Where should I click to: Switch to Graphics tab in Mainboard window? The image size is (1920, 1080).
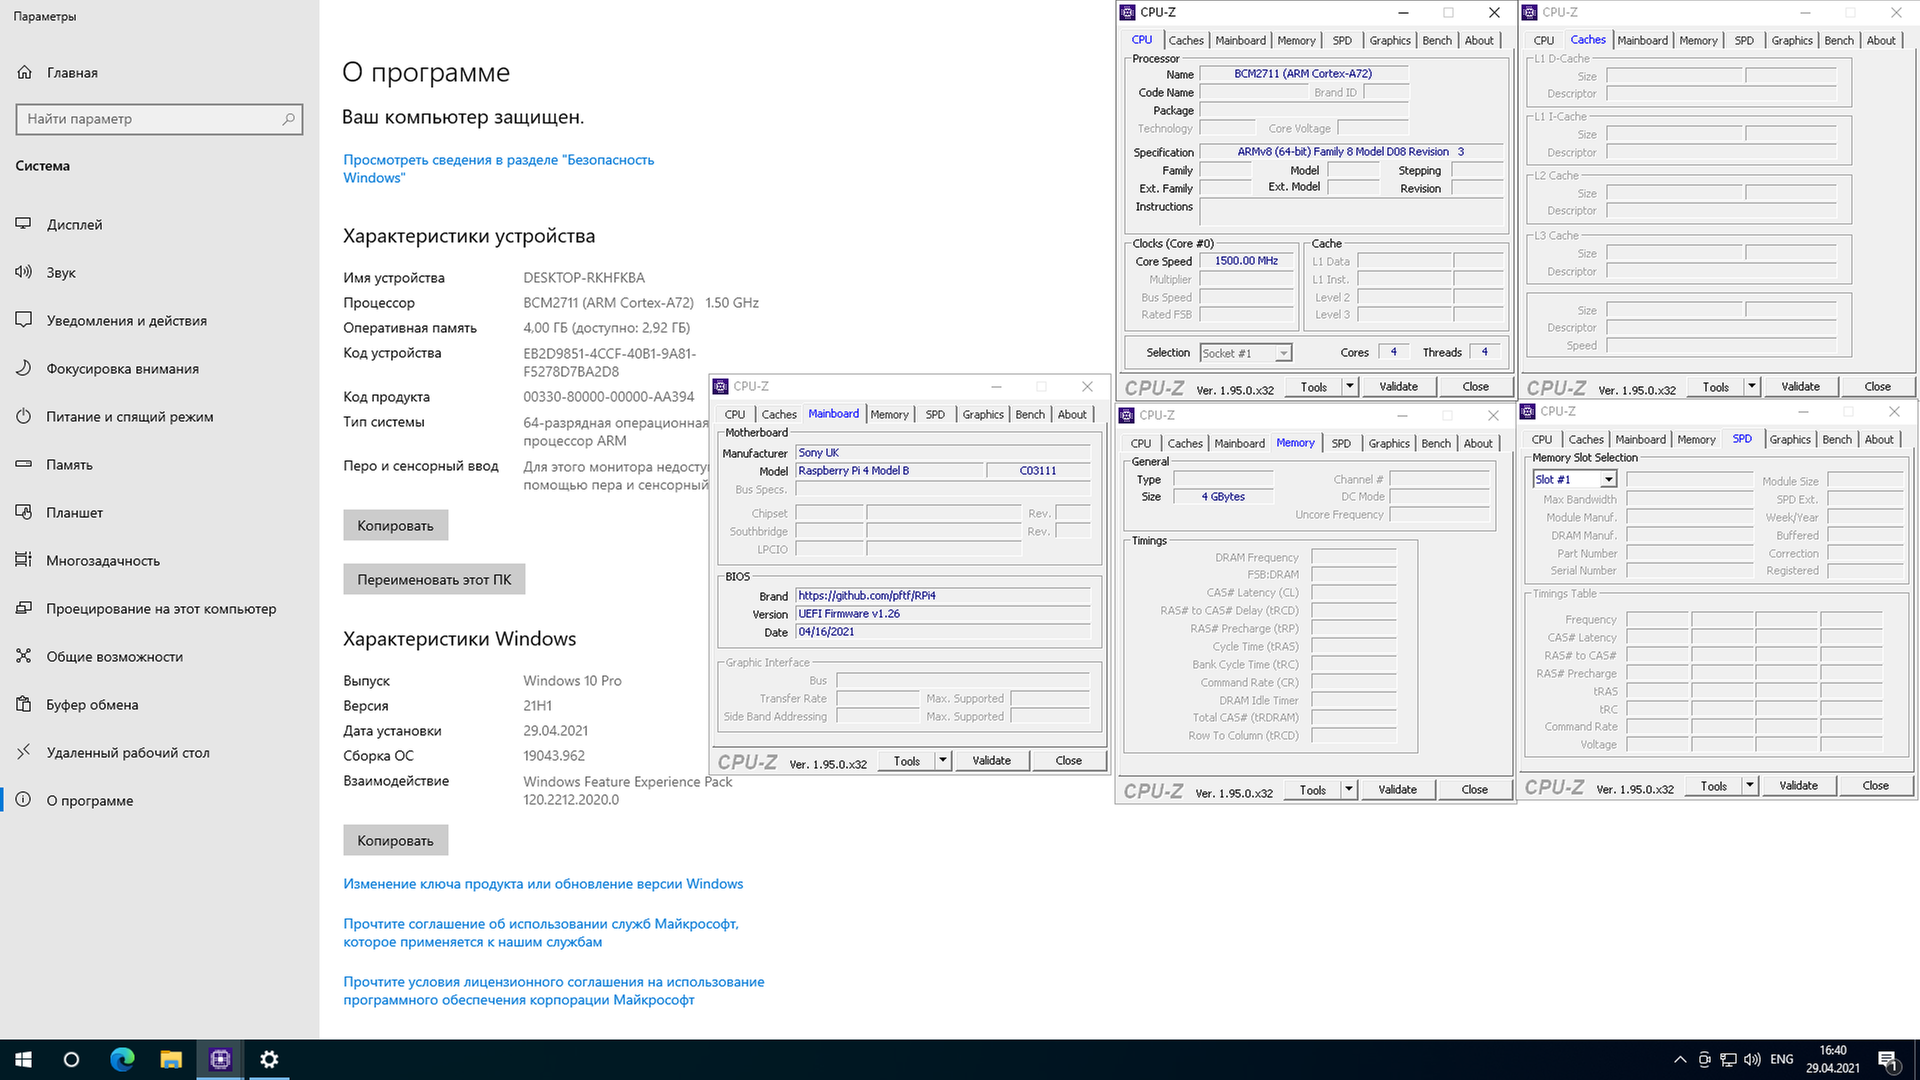click(x=983, y=415)
